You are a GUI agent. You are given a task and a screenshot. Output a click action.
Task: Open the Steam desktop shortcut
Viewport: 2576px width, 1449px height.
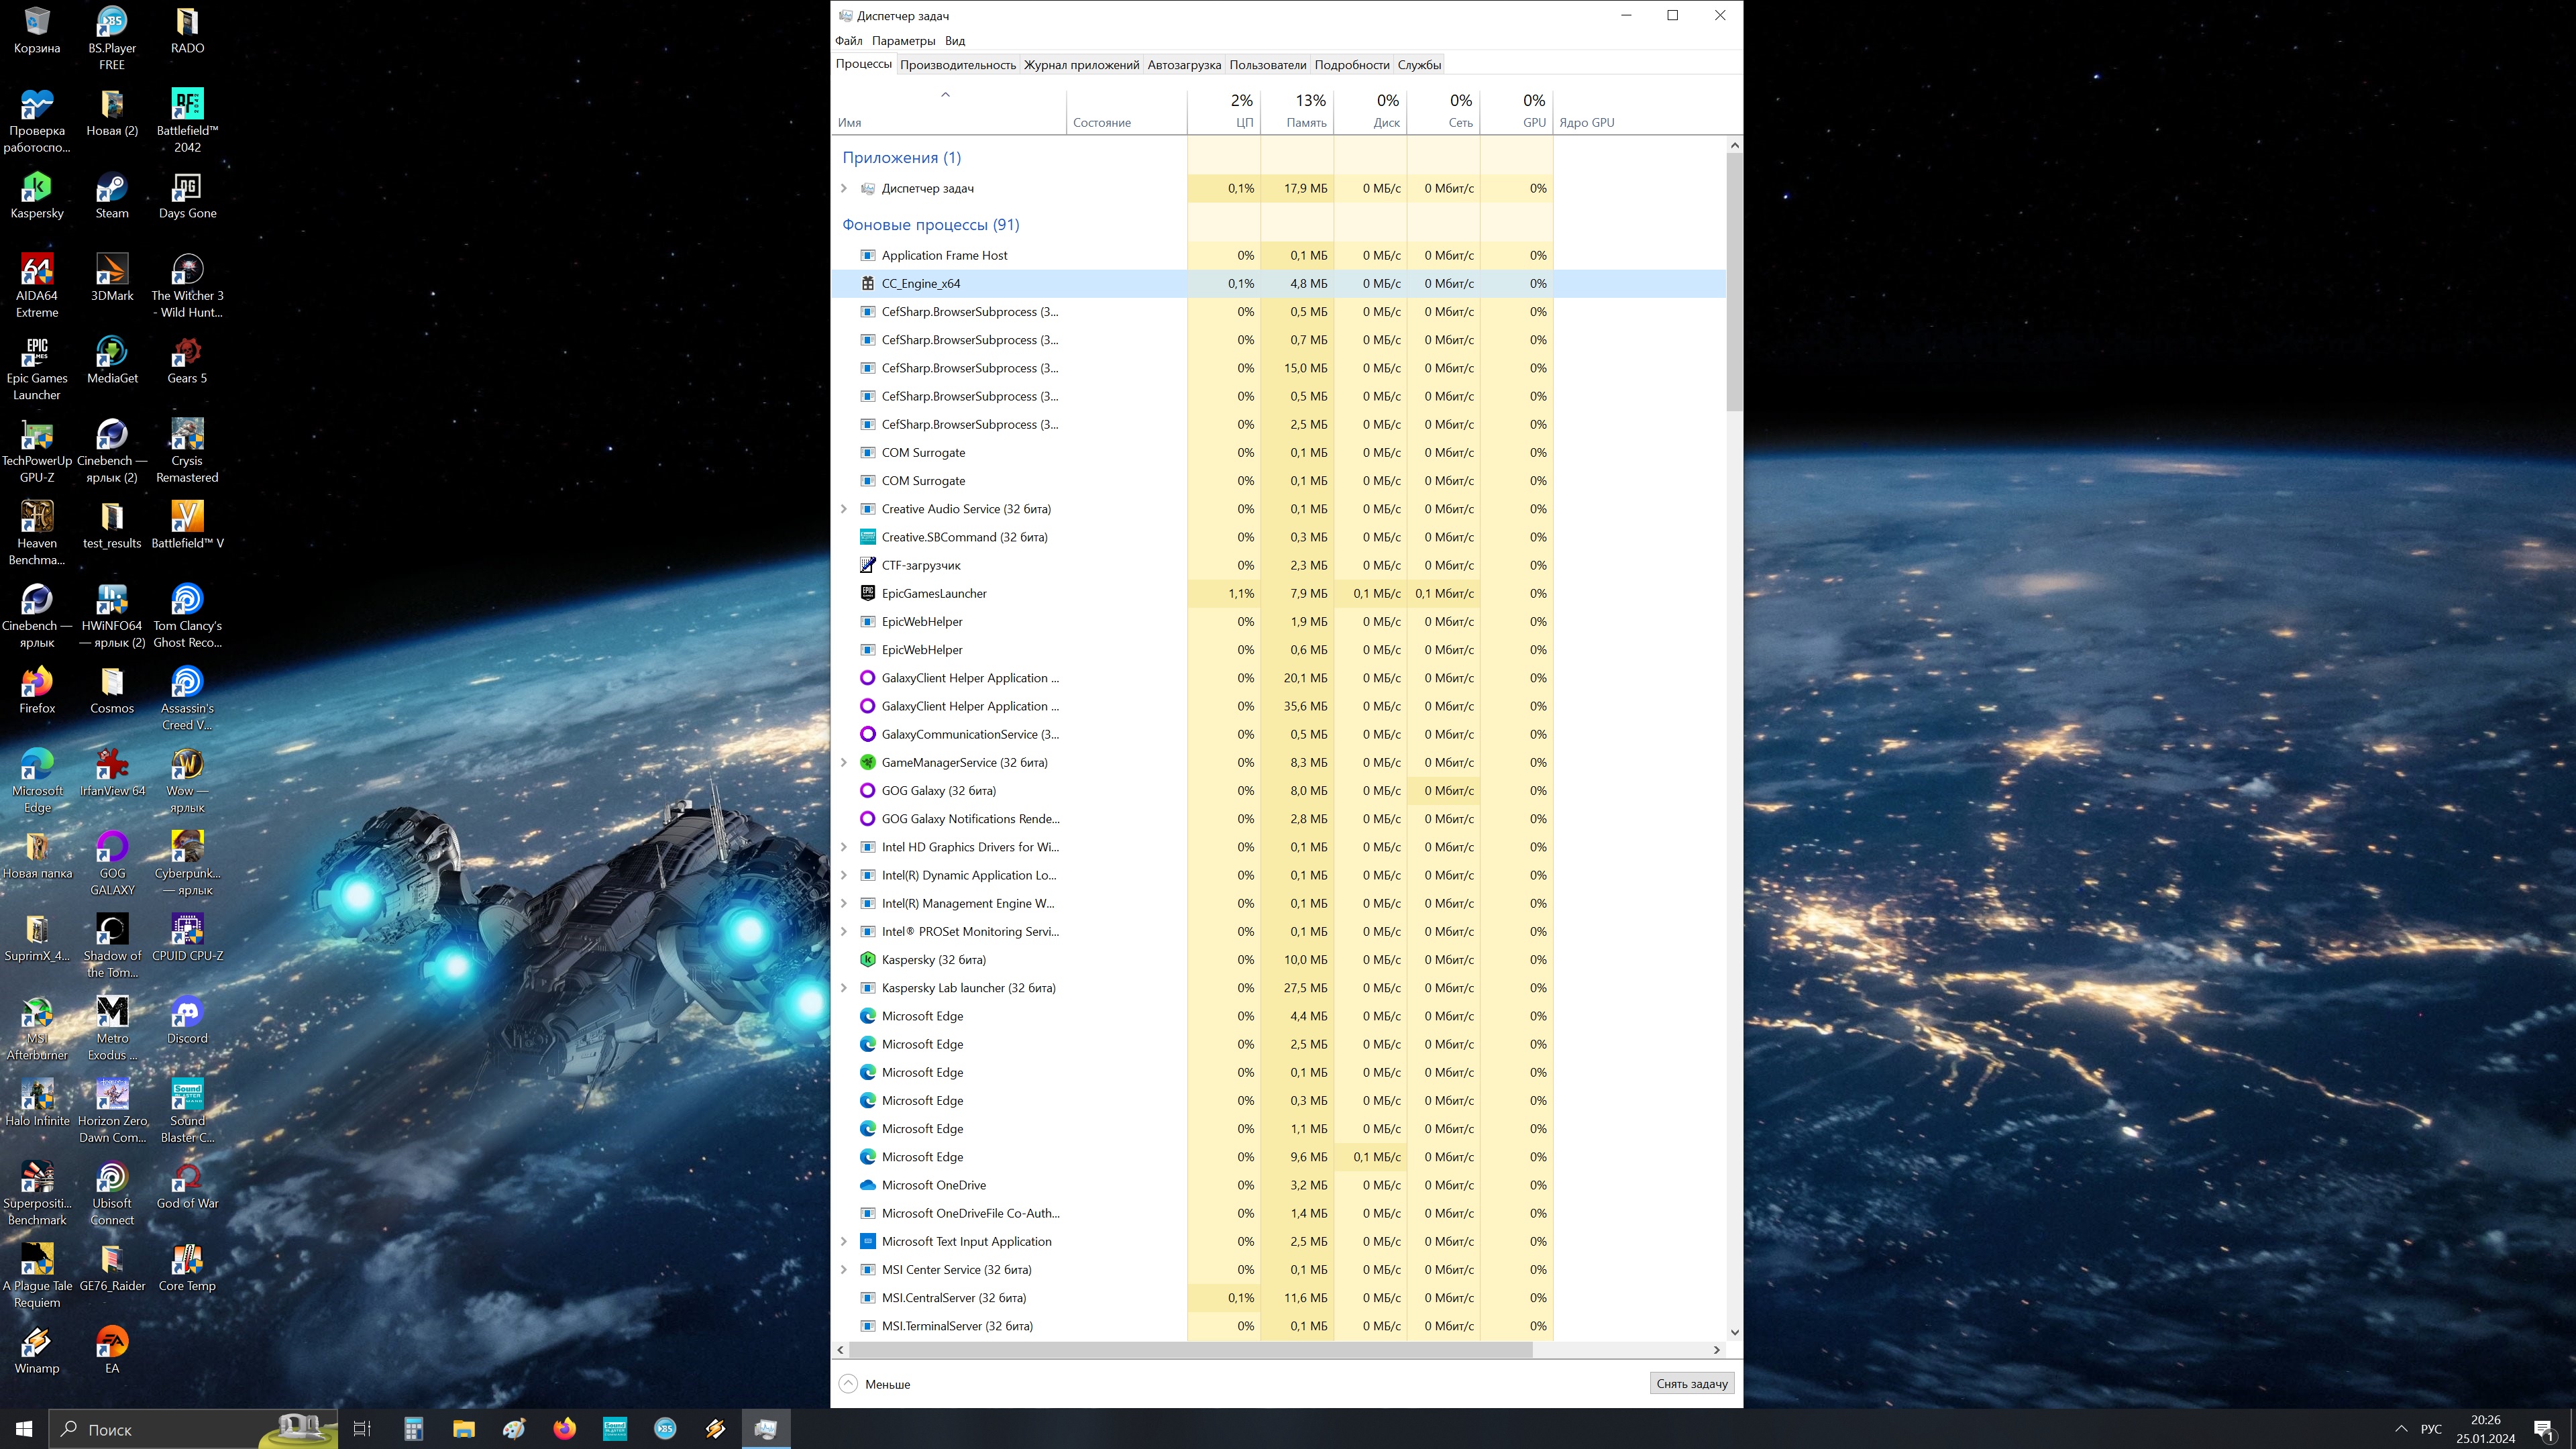[x=111, y=189]
